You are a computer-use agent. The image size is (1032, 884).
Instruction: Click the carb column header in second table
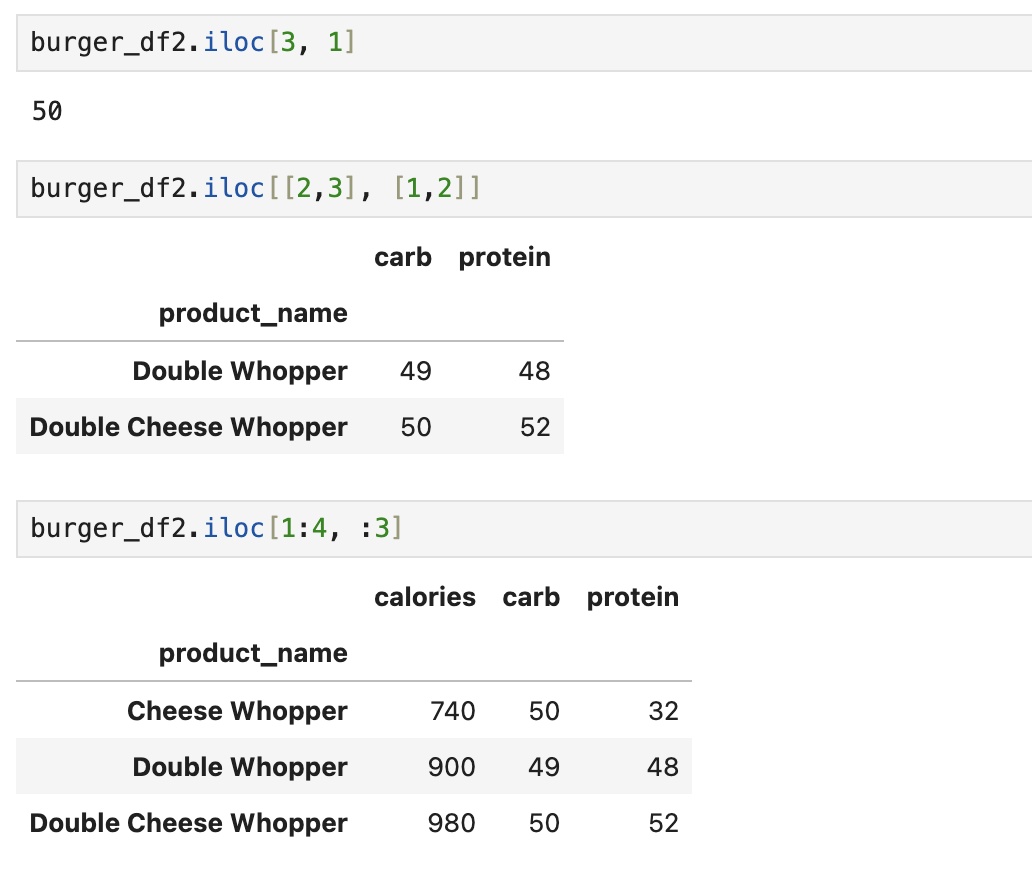point(403,257)
